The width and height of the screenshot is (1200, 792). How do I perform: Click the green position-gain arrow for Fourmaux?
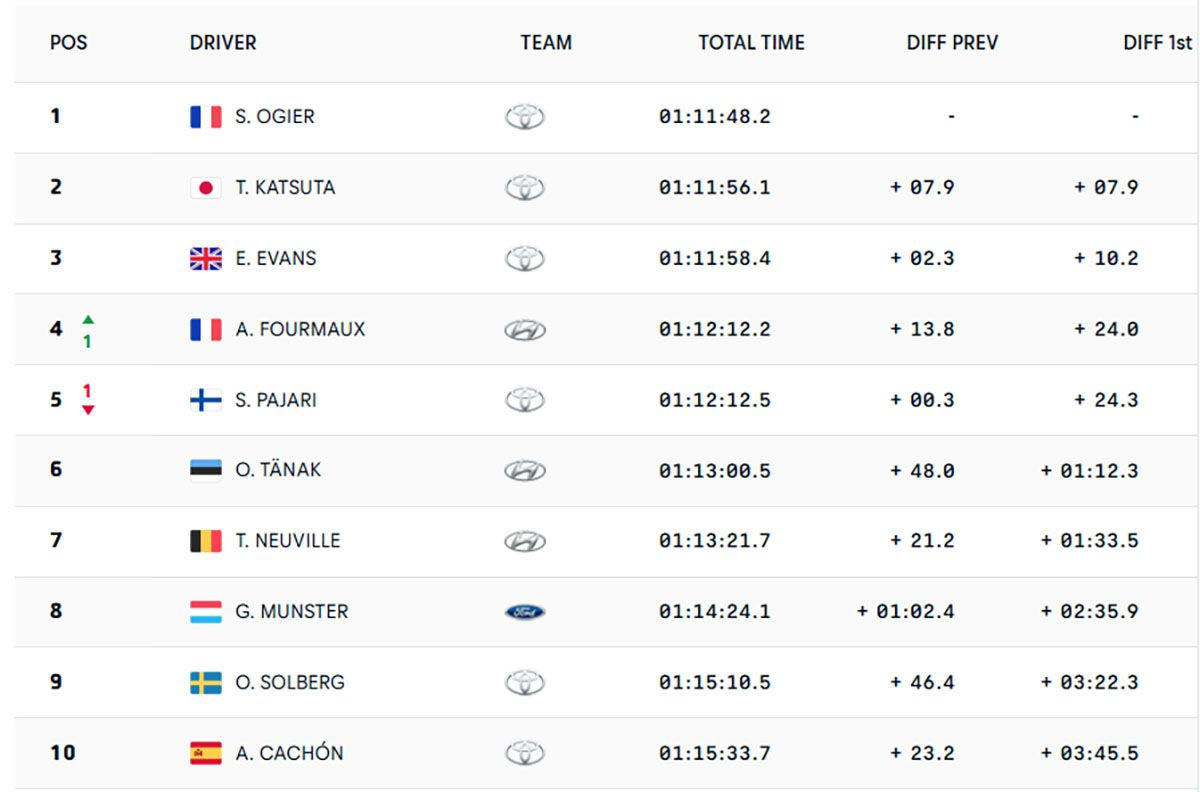(x=88, y=320)
